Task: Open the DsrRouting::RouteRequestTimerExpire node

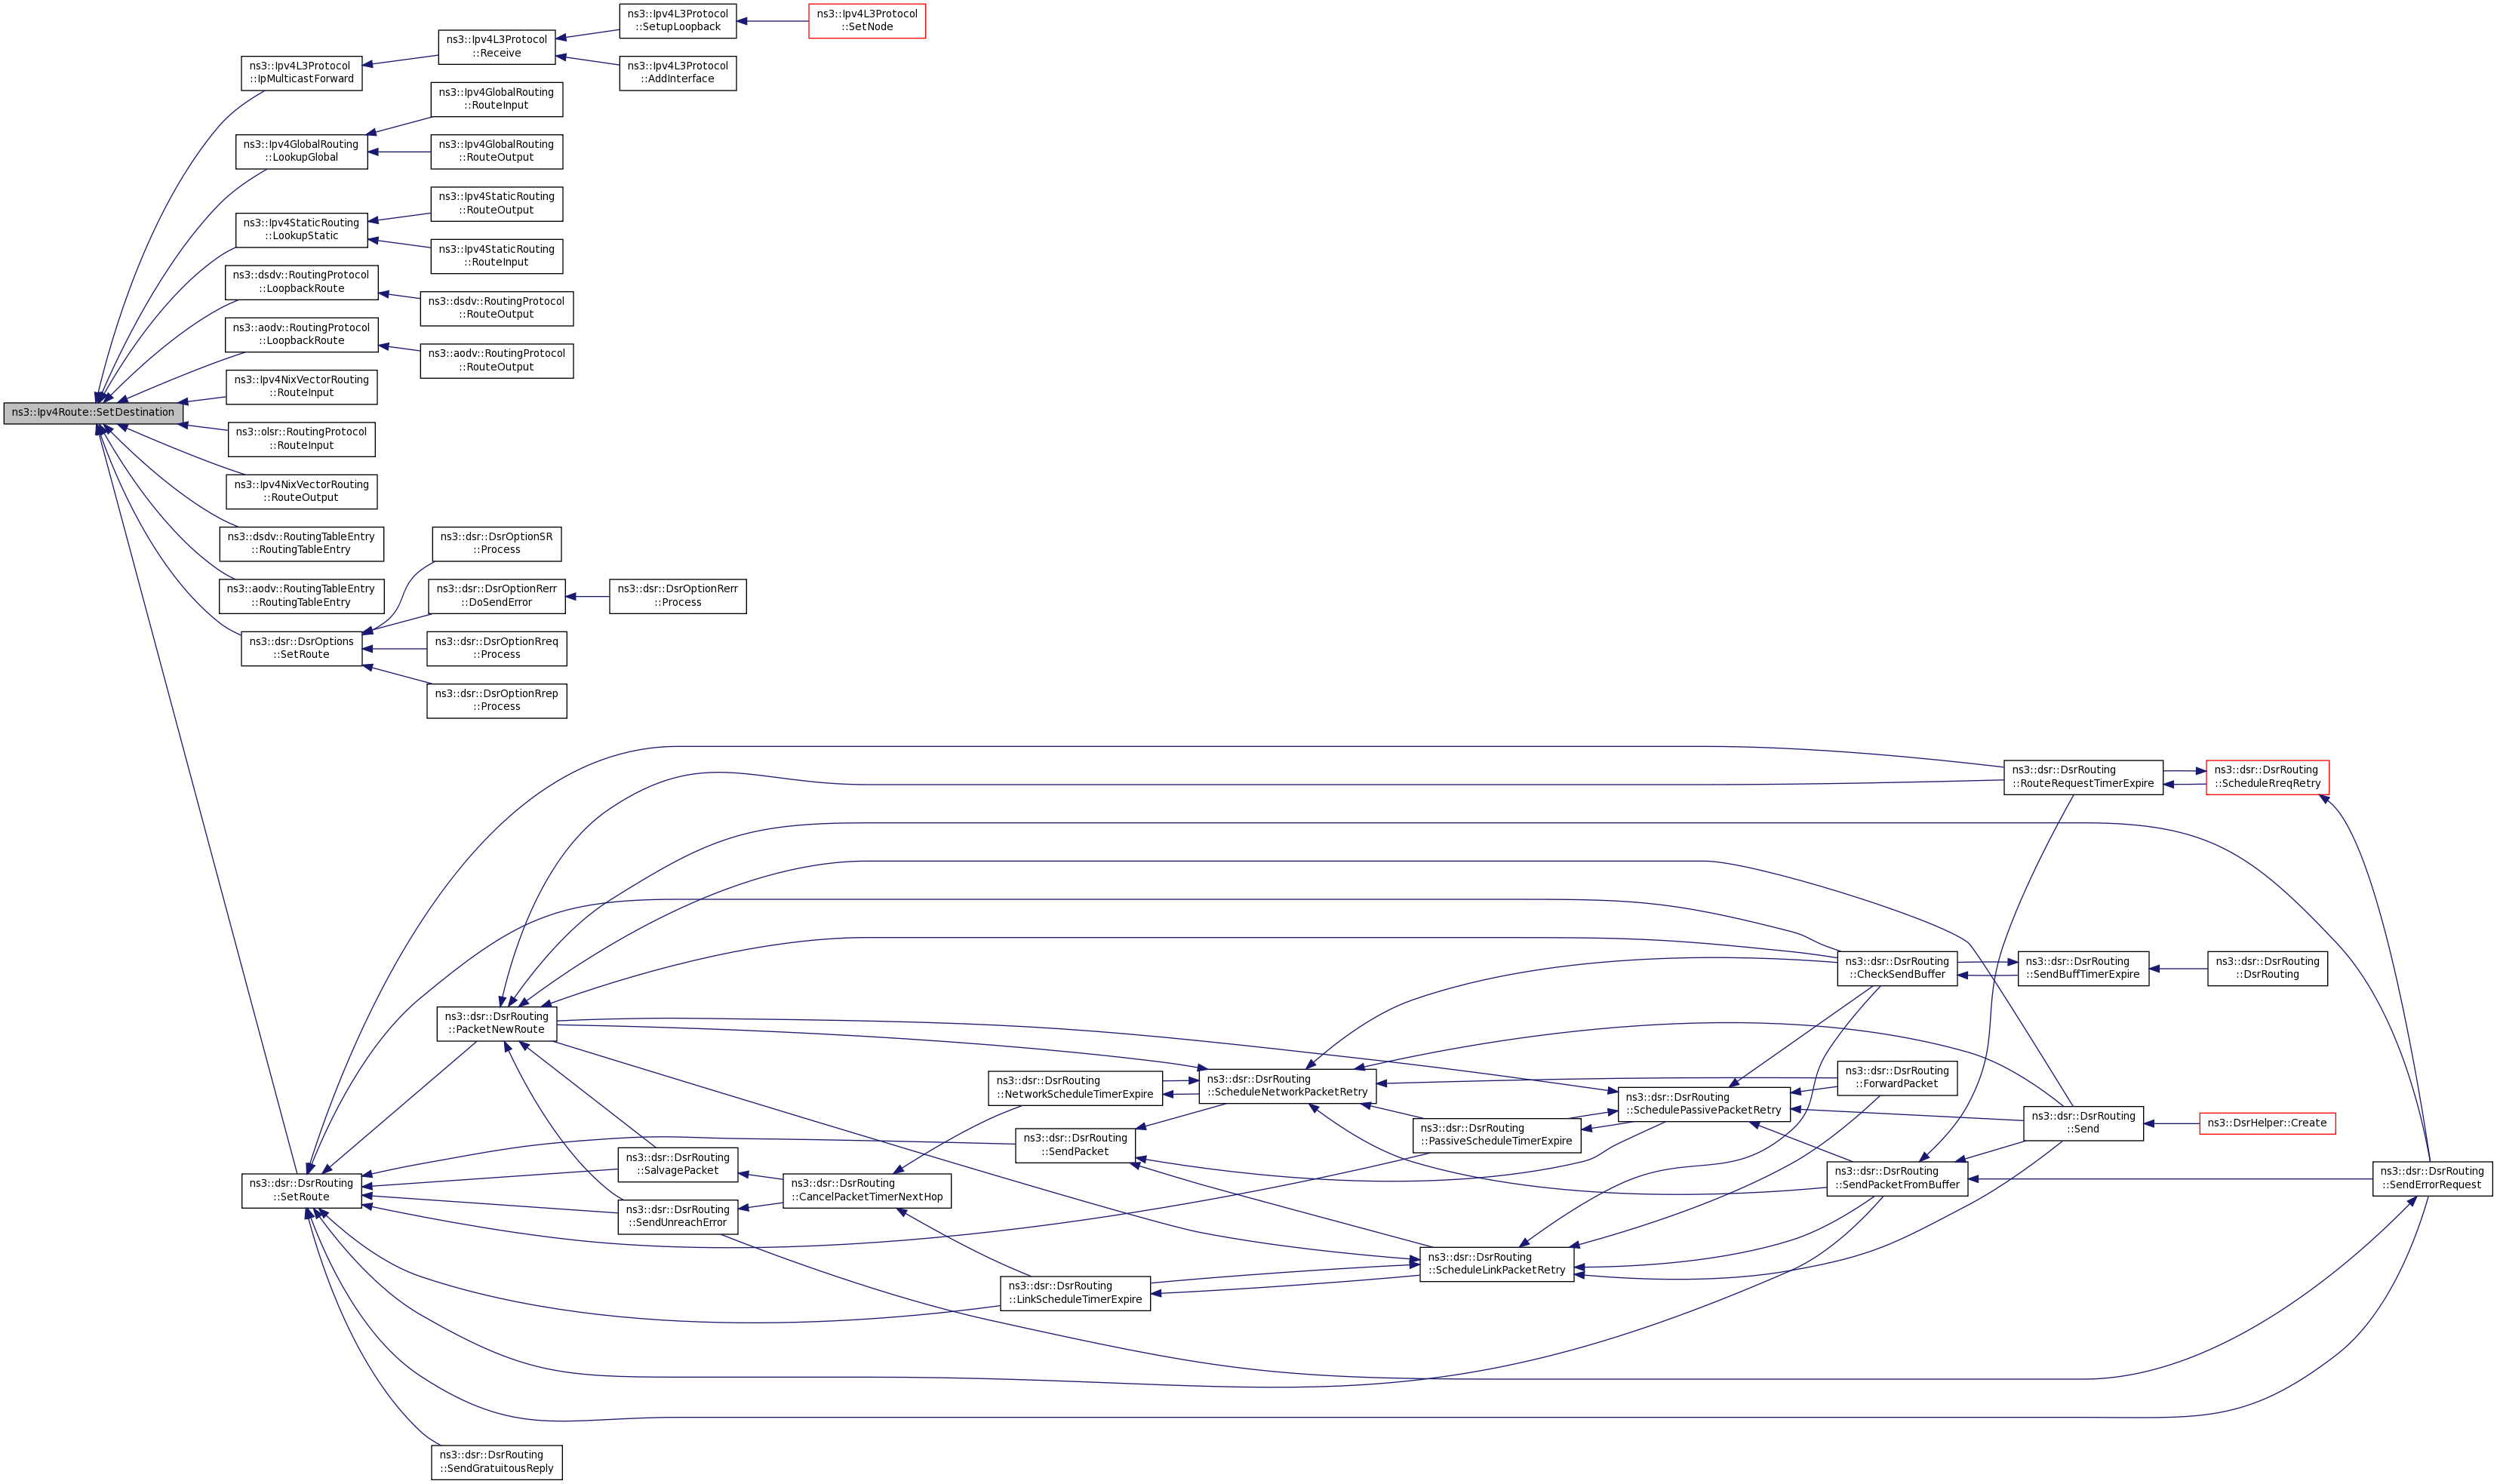Action: 2082,777
